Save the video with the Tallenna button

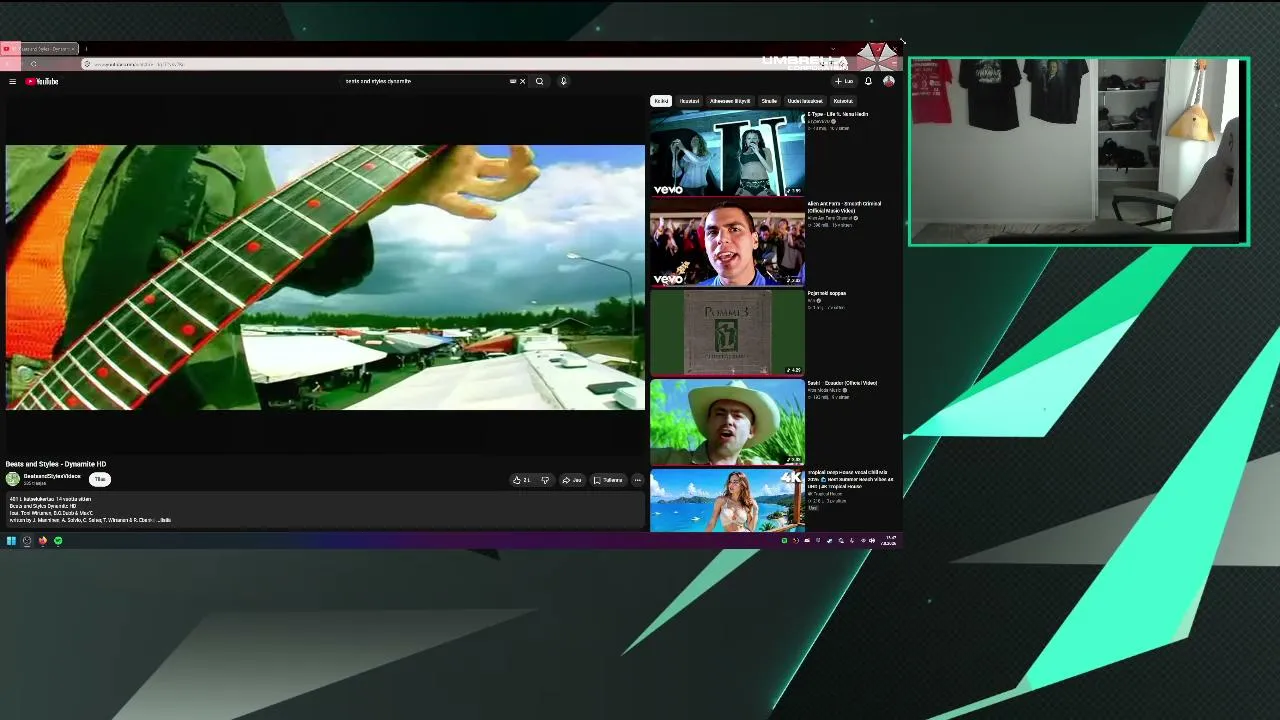tap(608, 480)
